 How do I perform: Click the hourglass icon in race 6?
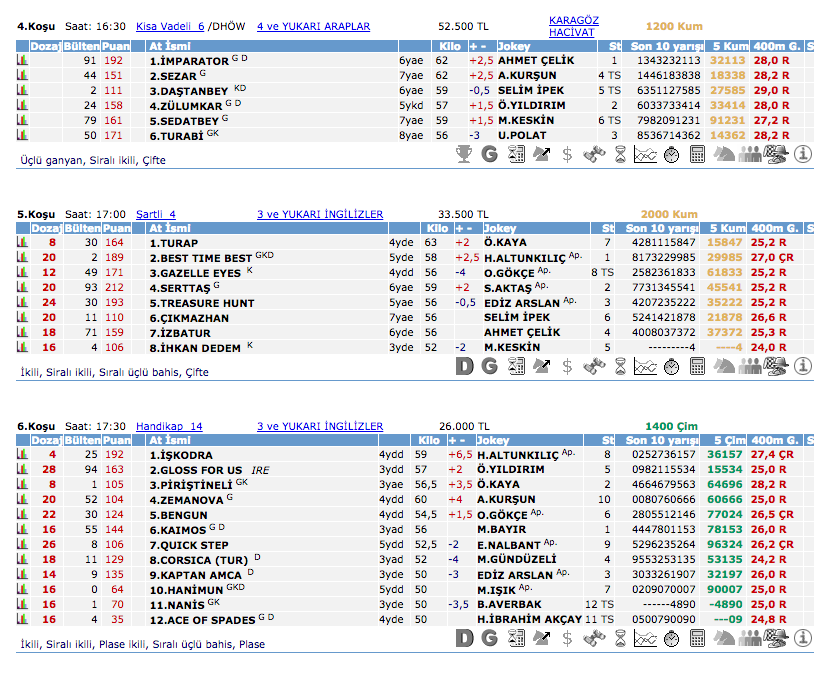[620, 639]
